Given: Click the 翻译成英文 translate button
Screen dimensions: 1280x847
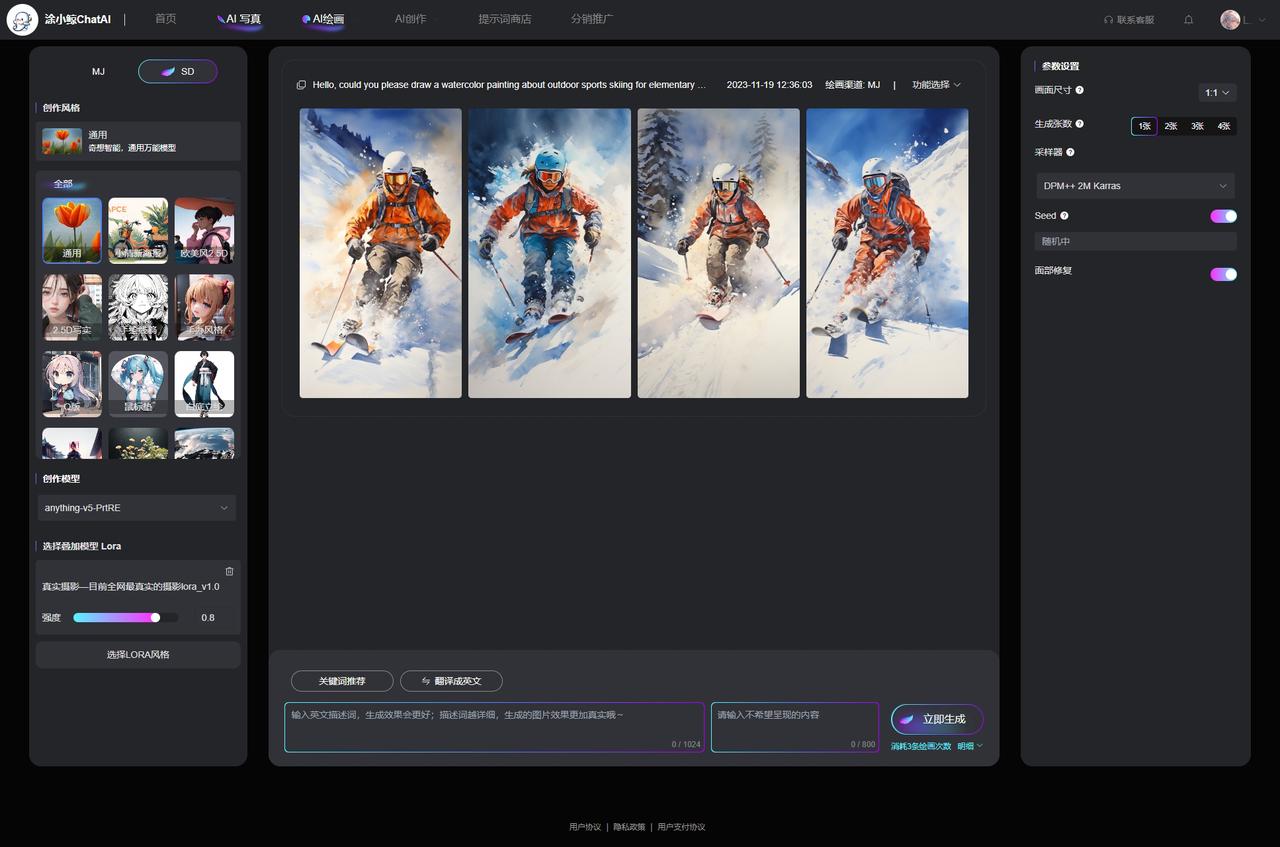Looking at the screenshot, I should (451, 681).
